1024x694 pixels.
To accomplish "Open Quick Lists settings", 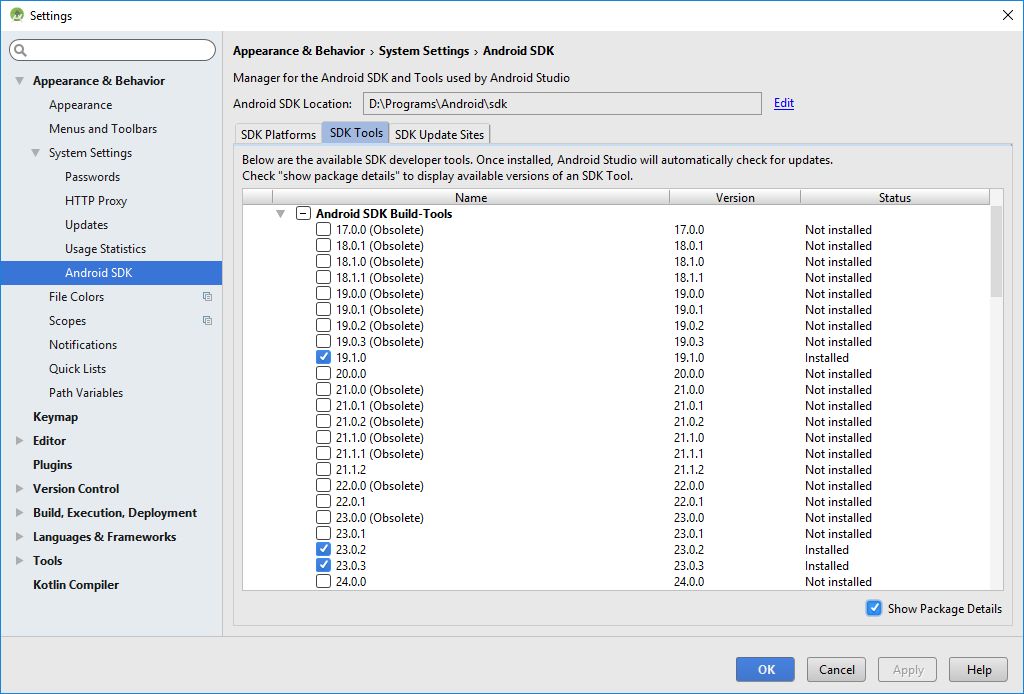I will click(x=78, y=369).
